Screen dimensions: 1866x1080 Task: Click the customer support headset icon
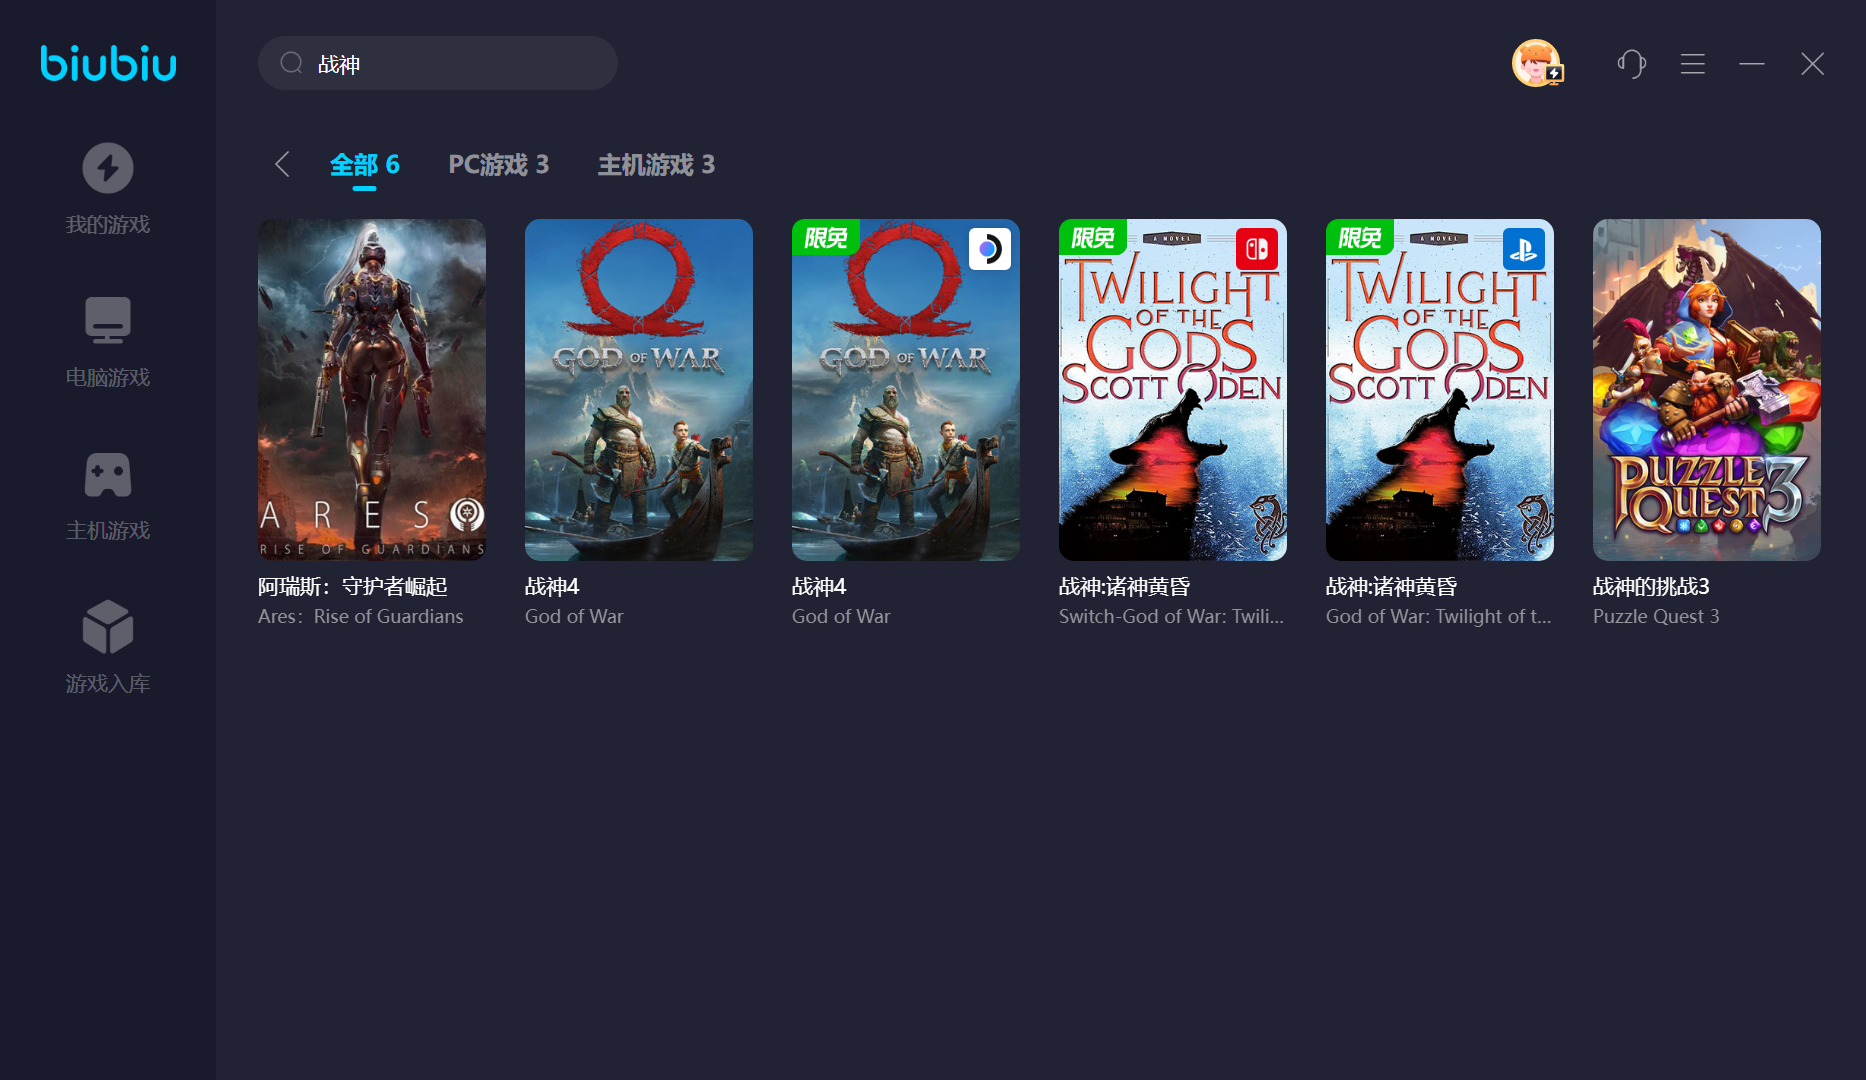click(x=1631, y=64)
